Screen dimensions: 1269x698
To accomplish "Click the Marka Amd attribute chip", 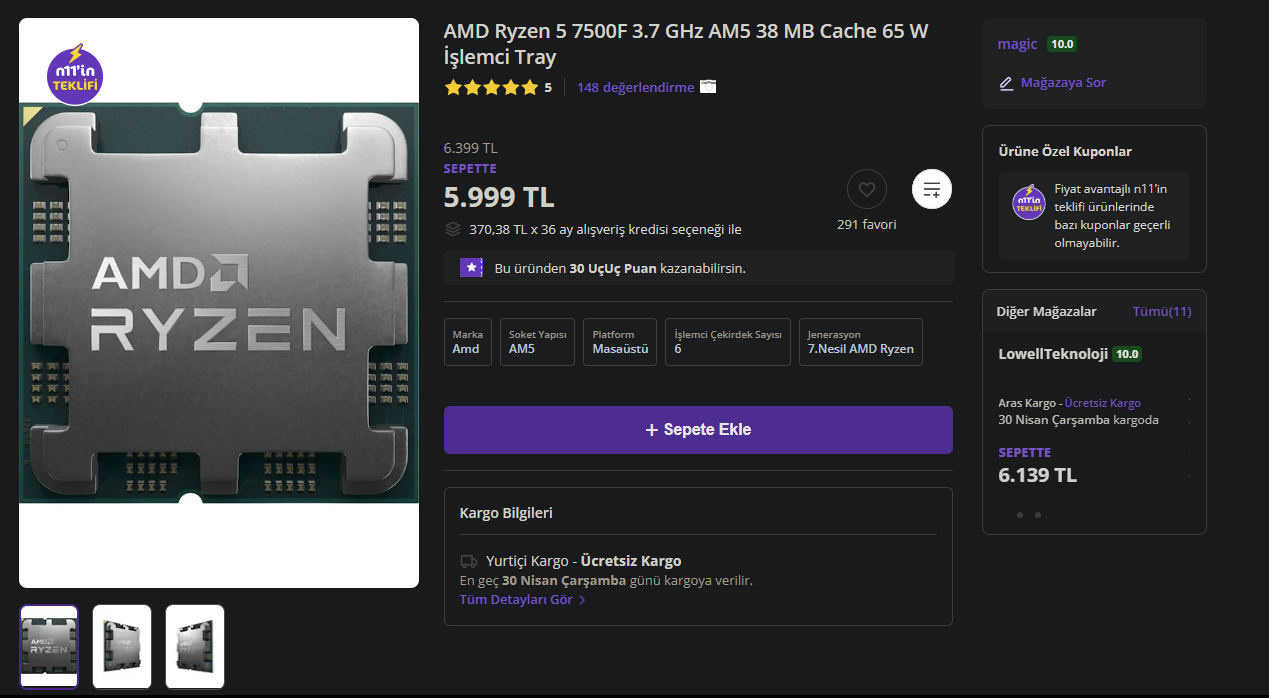I will pyautogui.click(x=467, y=342).
